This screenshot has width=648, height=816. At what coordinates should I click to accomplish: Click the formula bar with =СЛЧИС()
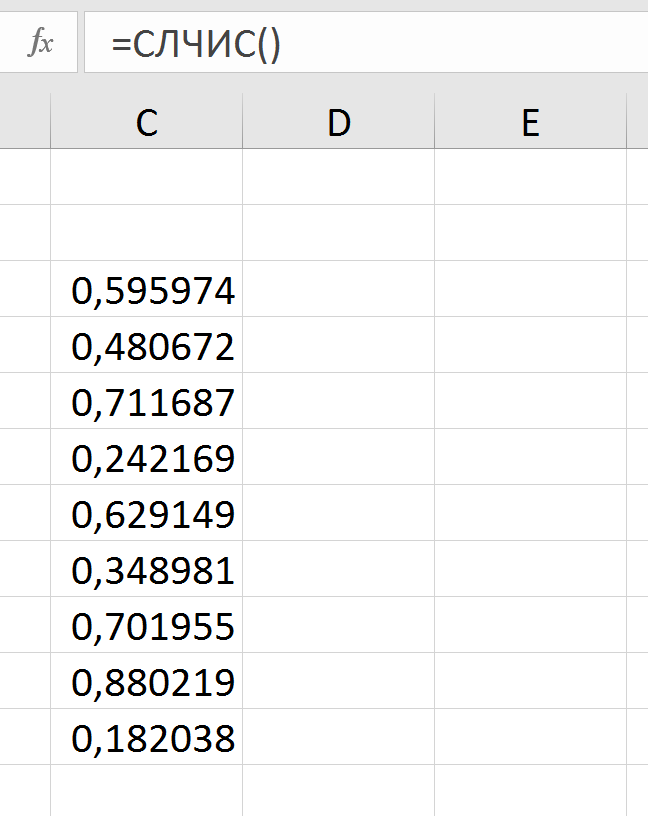(x=366, y=43)
